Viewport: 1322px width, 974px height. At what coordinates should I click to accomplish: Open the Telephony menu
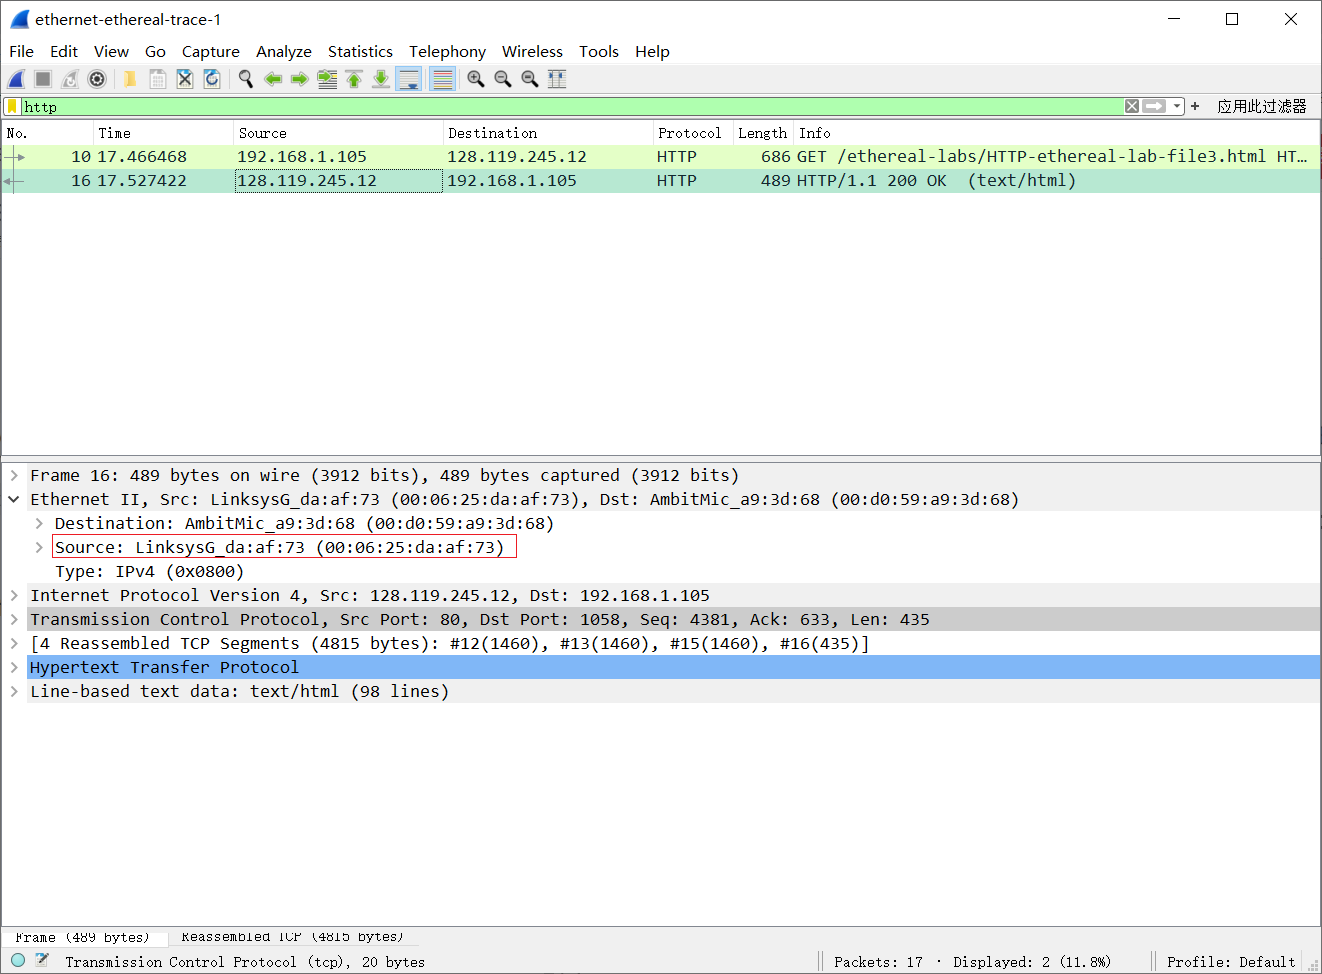[447, 51]
